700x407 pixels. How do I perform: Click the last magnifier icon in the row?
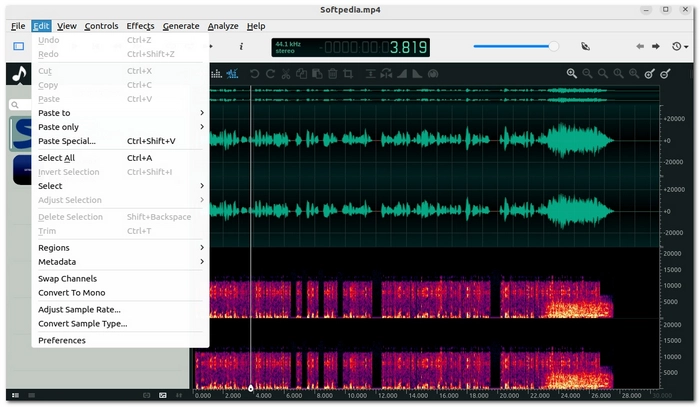[634, 74]
